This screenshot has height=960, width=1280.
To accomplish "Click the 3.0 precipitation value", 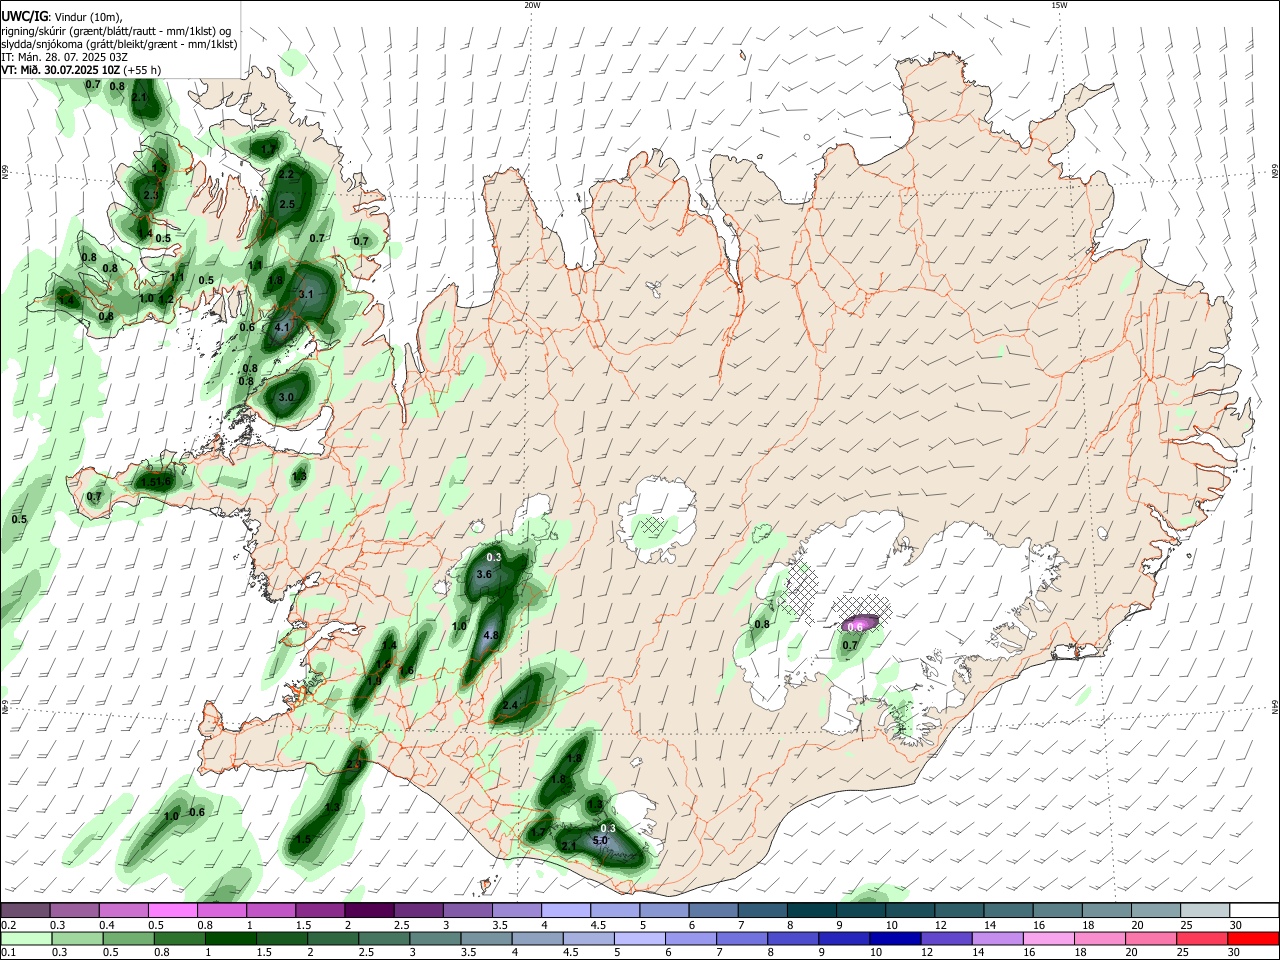I will pos(286,397).
